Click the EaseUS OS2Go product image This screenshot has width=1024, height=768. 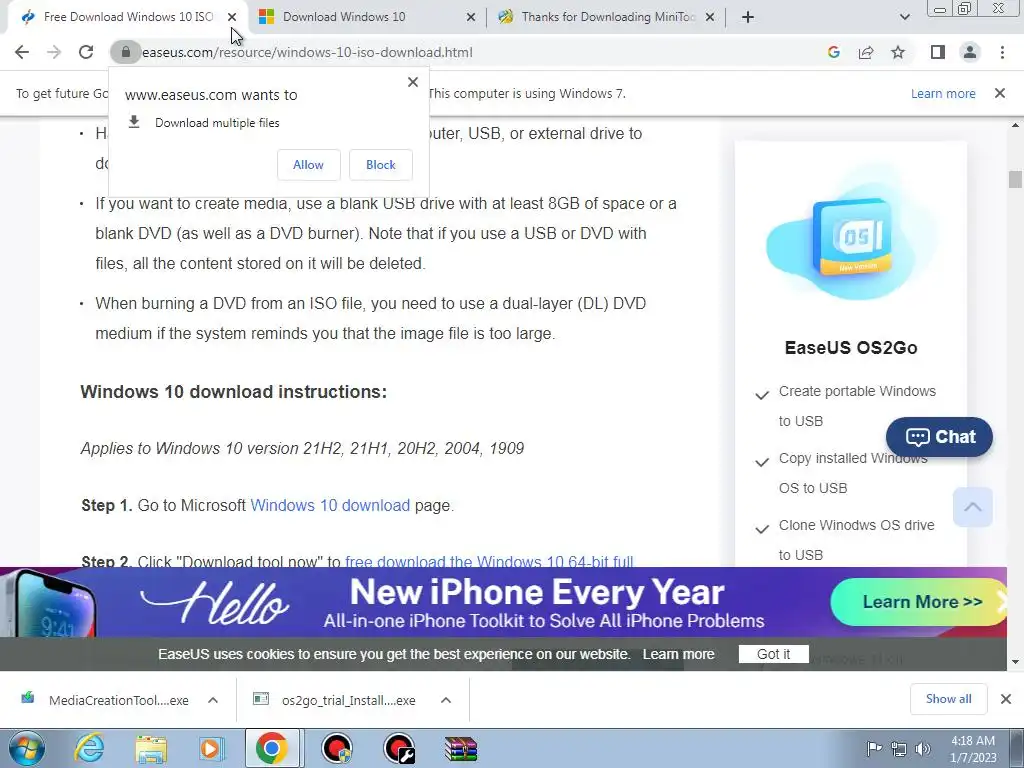[851, 235]
